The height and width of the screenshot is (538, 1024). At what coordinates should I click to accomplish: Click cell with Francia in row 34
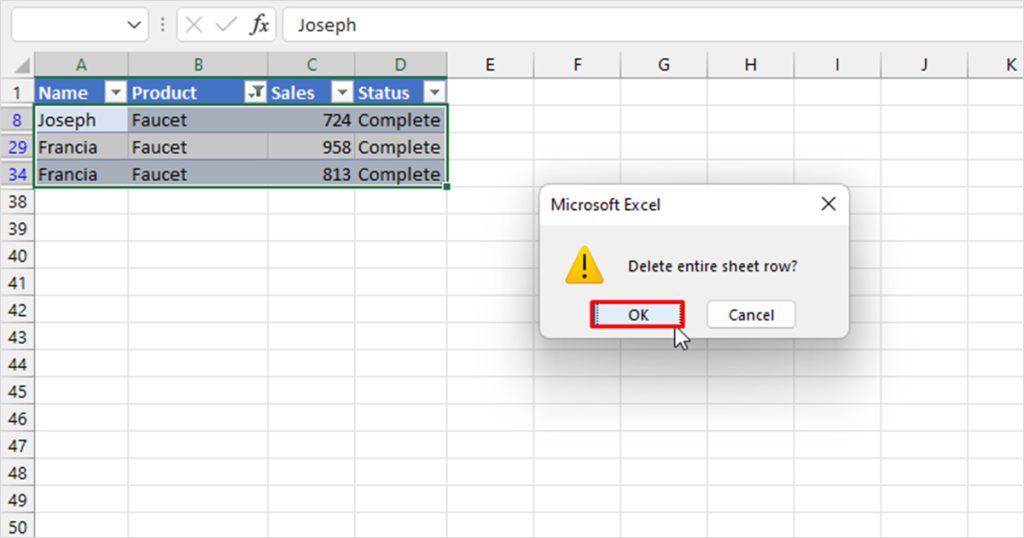point(81,174)
